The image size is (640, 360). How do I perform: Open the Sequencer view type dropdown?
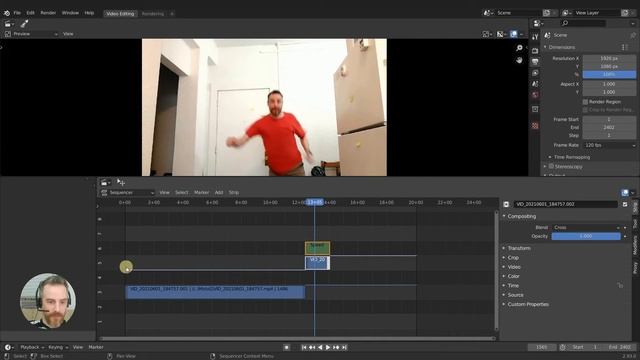[x=128, y=193]
